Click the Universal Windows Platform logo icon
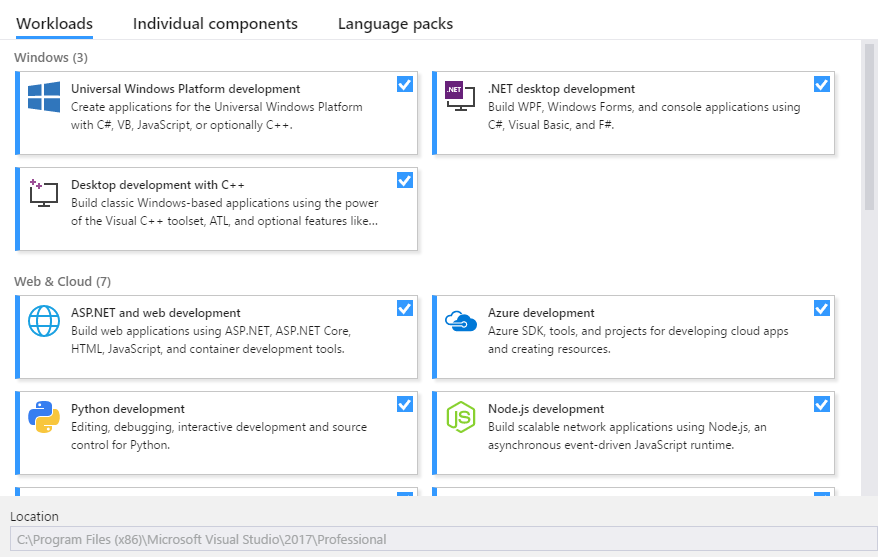Image resolution: width=878 pixels, height=557 pixels. (44, 97)
